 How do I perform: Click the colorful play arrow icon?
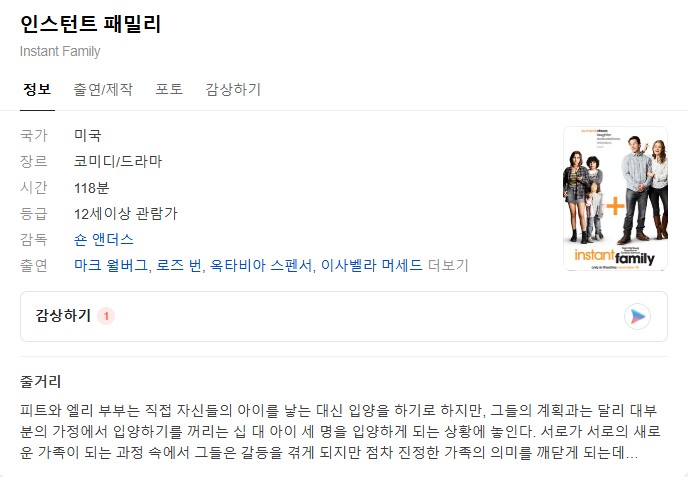(637, 316)
